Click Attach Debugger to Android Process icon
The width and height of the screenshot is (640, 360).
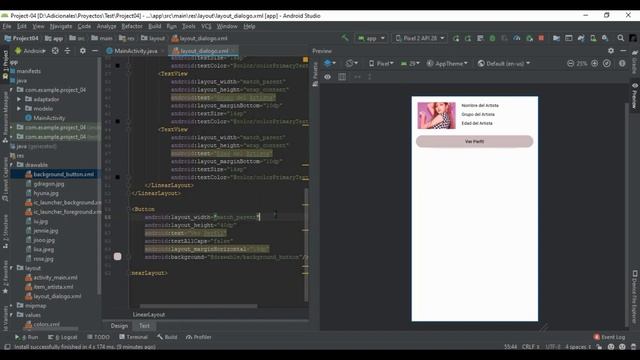pyautogui.click(x=529, y=38)
